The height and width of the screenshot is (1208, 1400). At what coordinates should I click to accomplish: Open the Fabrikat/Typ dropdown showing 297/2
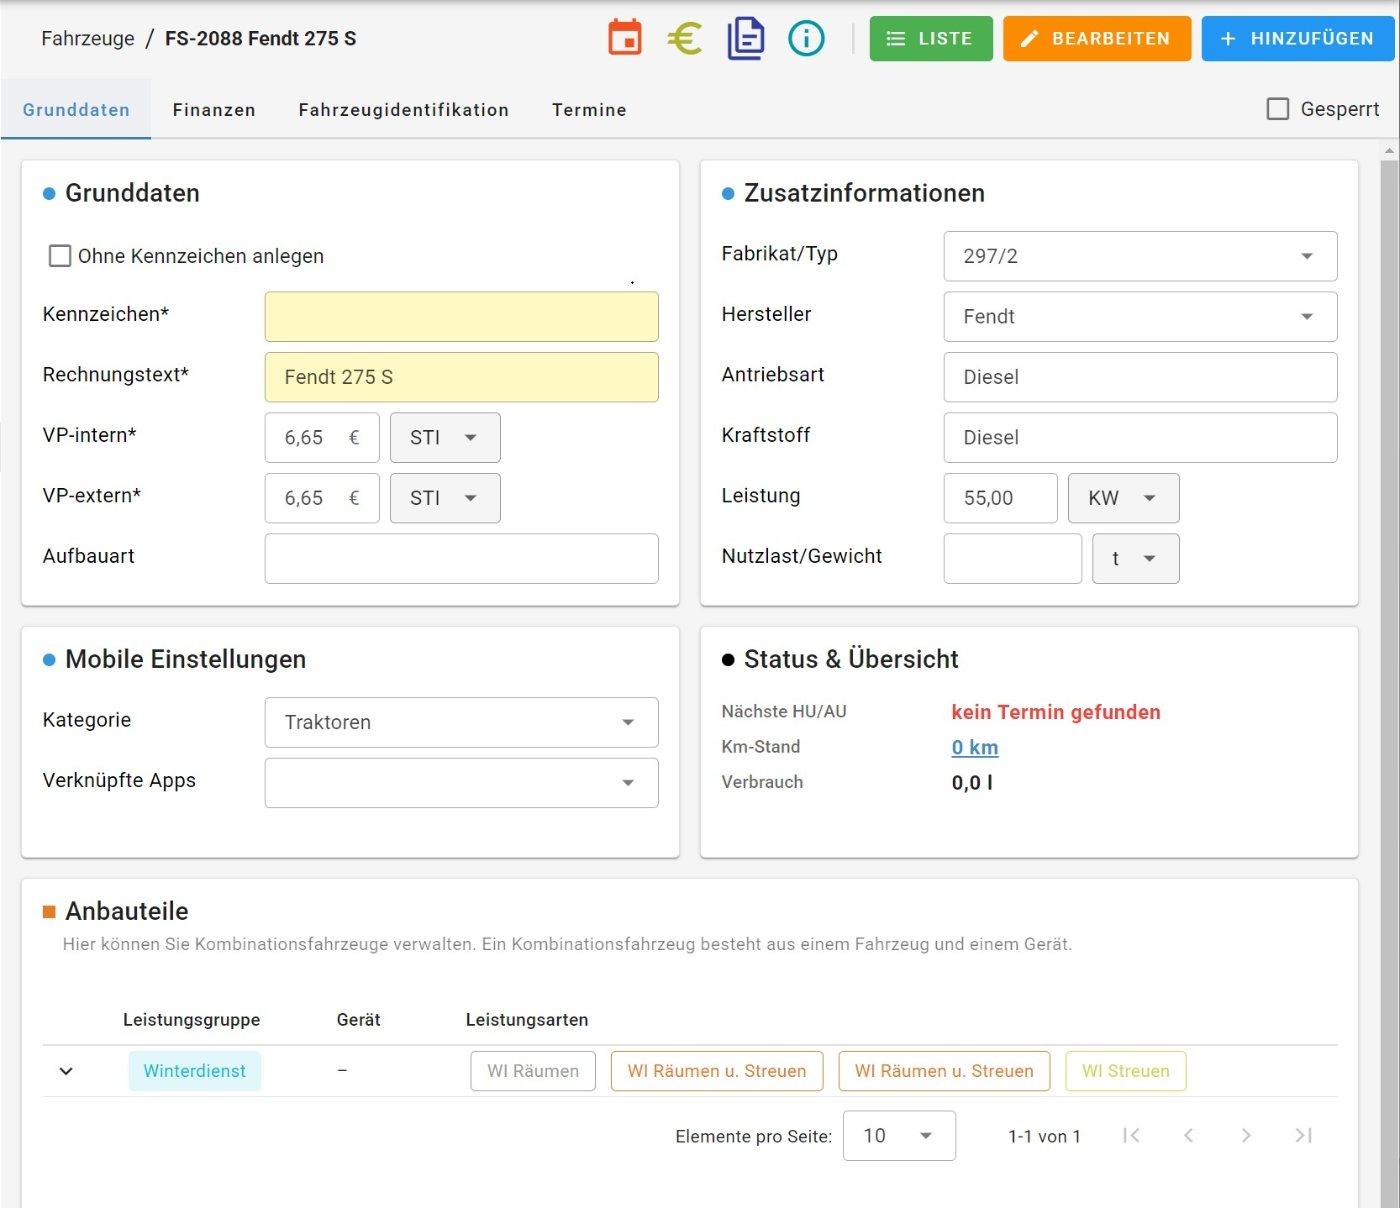(x=1140, y=256)
